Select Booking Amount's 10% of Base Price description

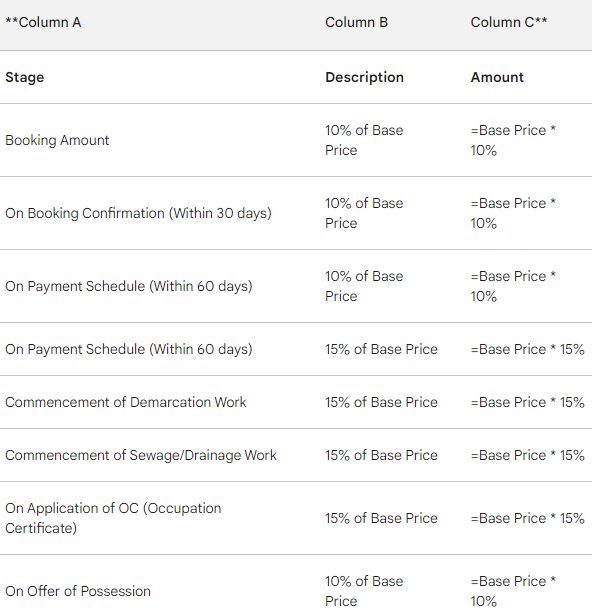364,140
